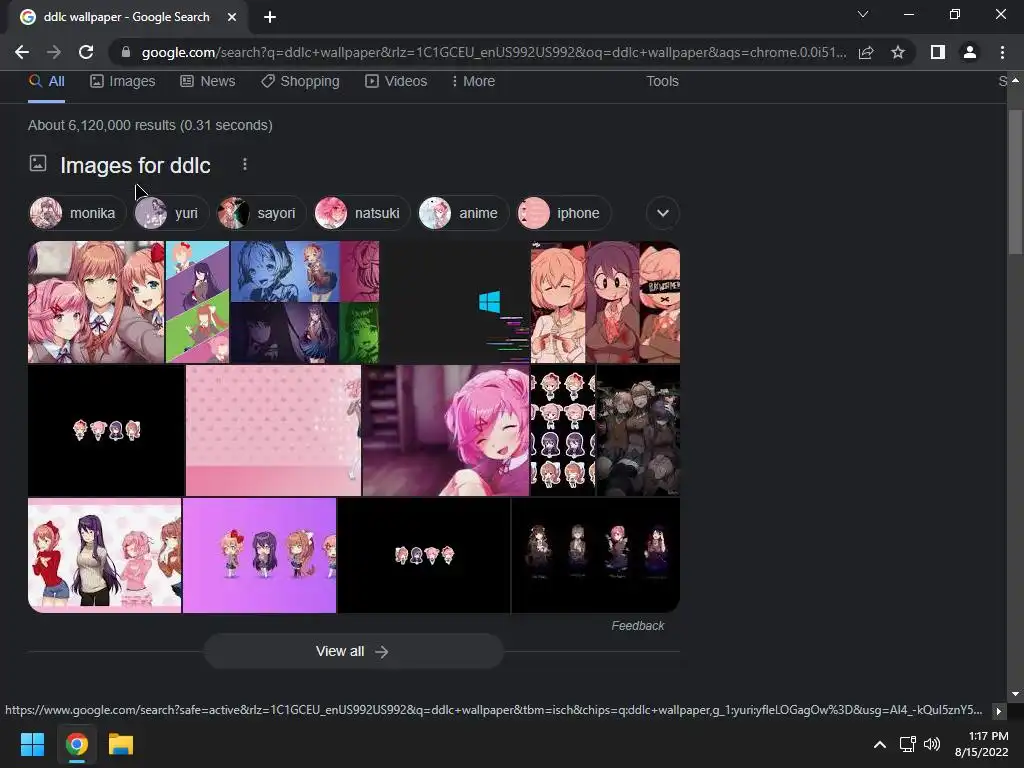Close the ddlc wallpaper tab
Screen dimensions: 1024x768
pos(232,18)
